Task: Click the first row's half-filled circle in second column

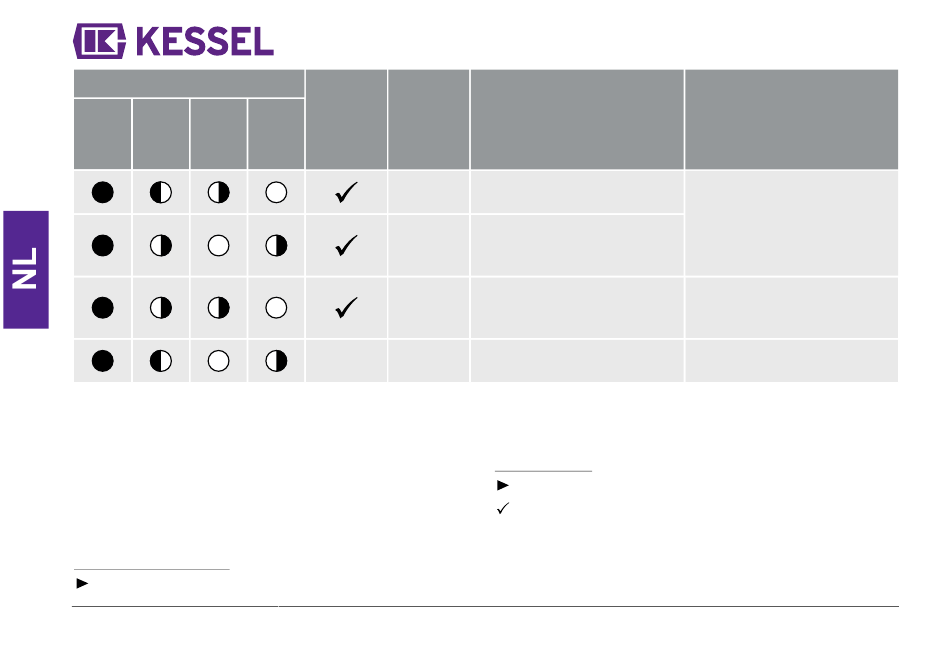Action: [161, 193]
